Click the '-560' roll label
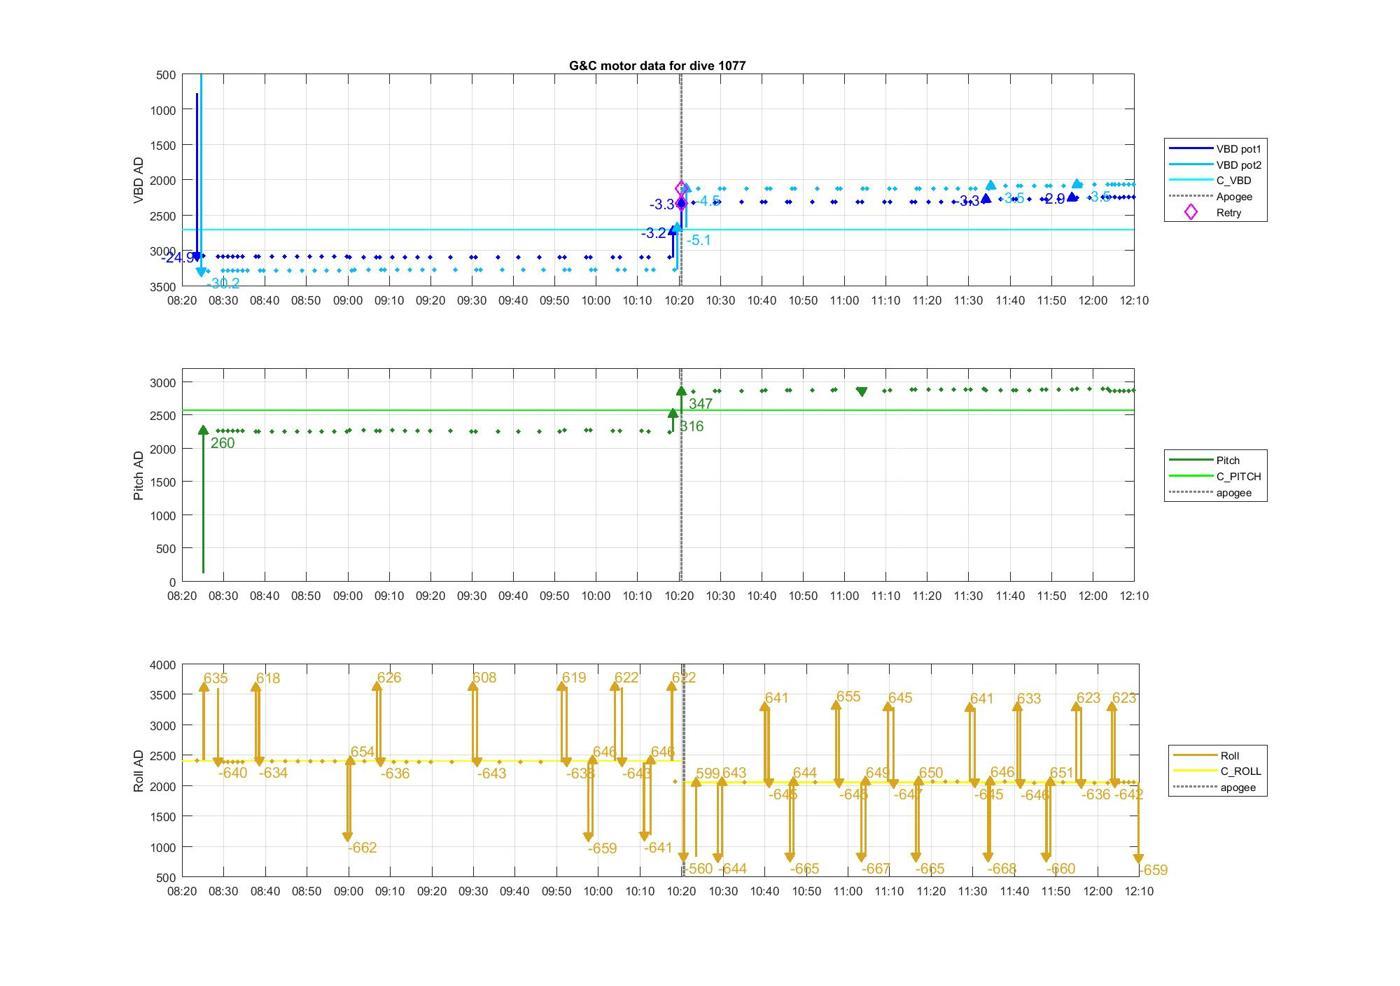The image size is (1400, 986). (699, 869)
